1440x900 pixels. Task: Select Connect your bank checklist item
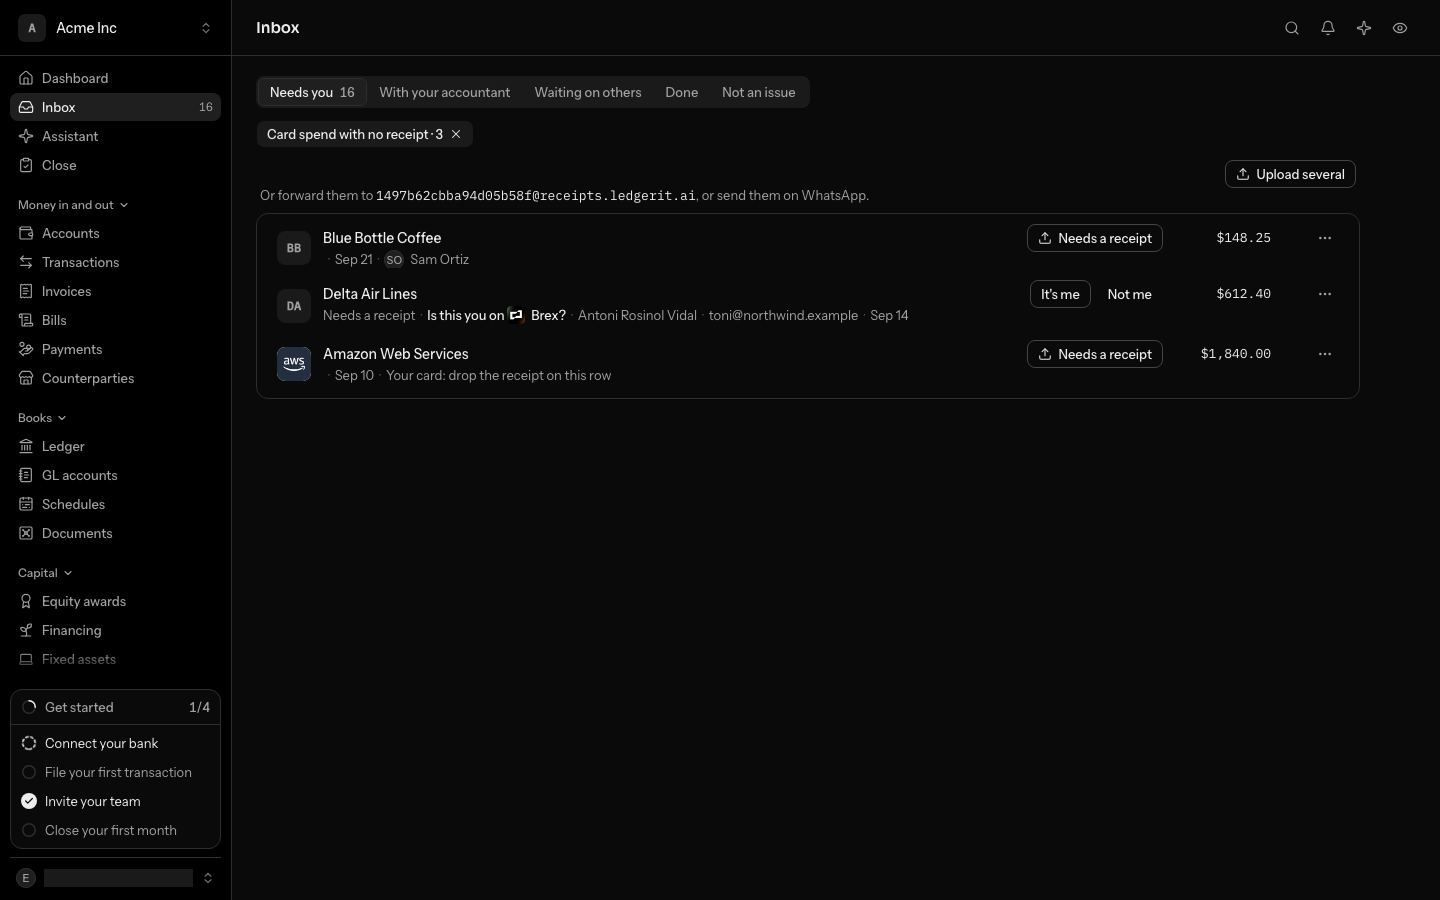(x=115, y=743)
